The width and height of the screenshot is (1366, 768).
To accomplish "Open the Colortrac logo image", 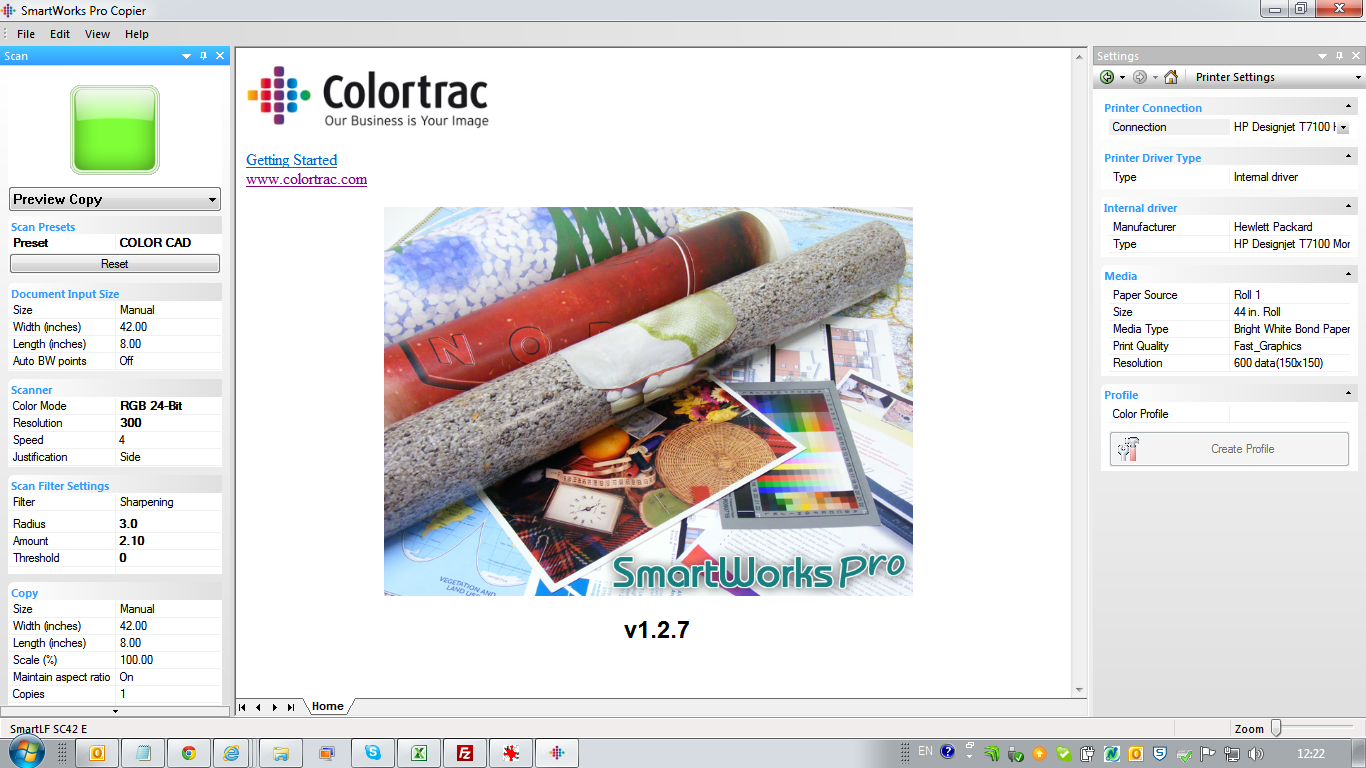I will (368, 97).
